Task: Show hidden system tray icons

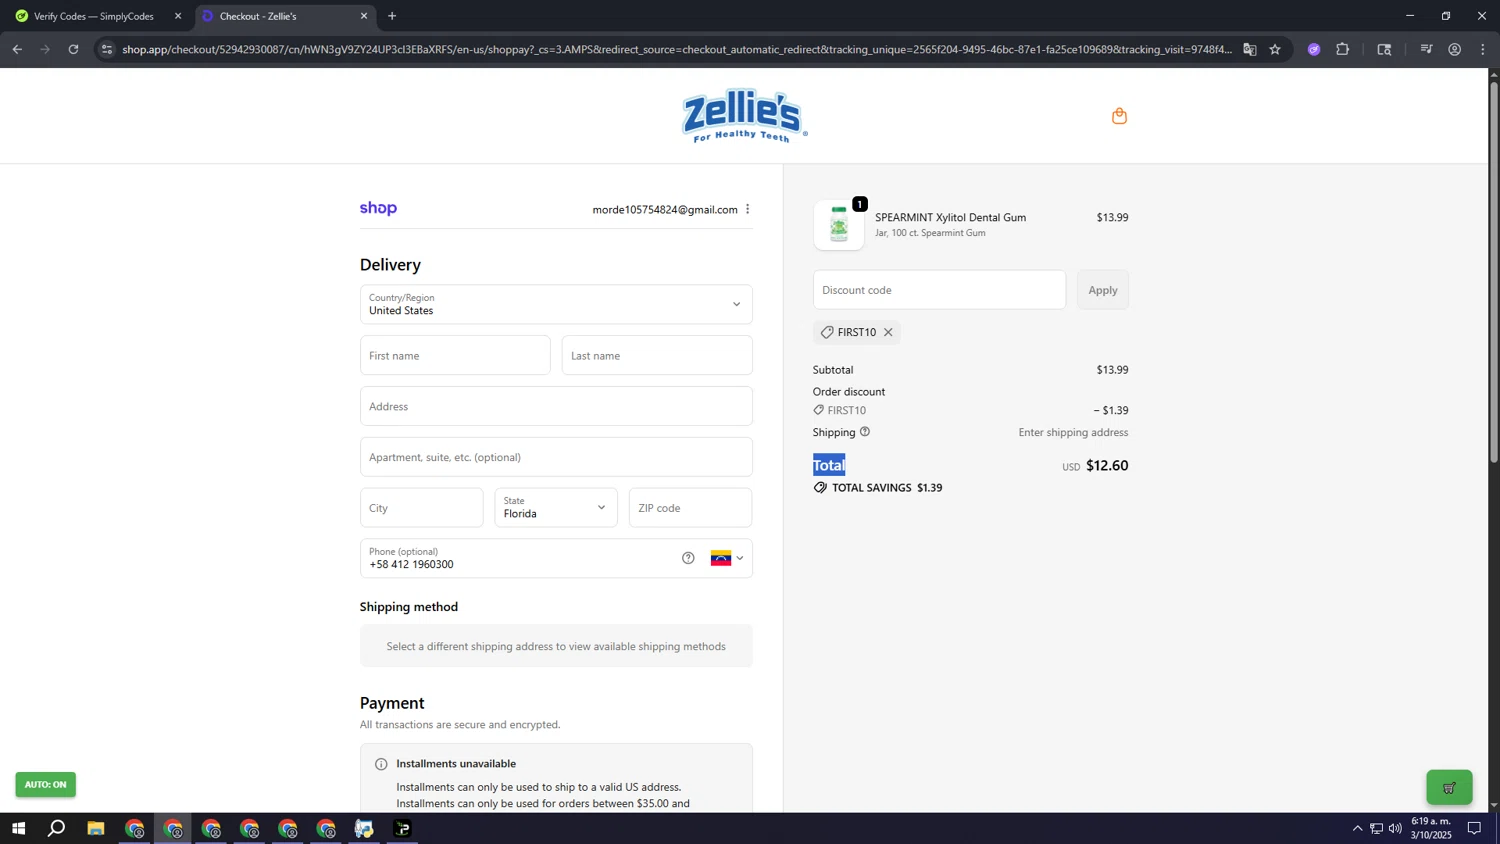Action: (1357, 828)
